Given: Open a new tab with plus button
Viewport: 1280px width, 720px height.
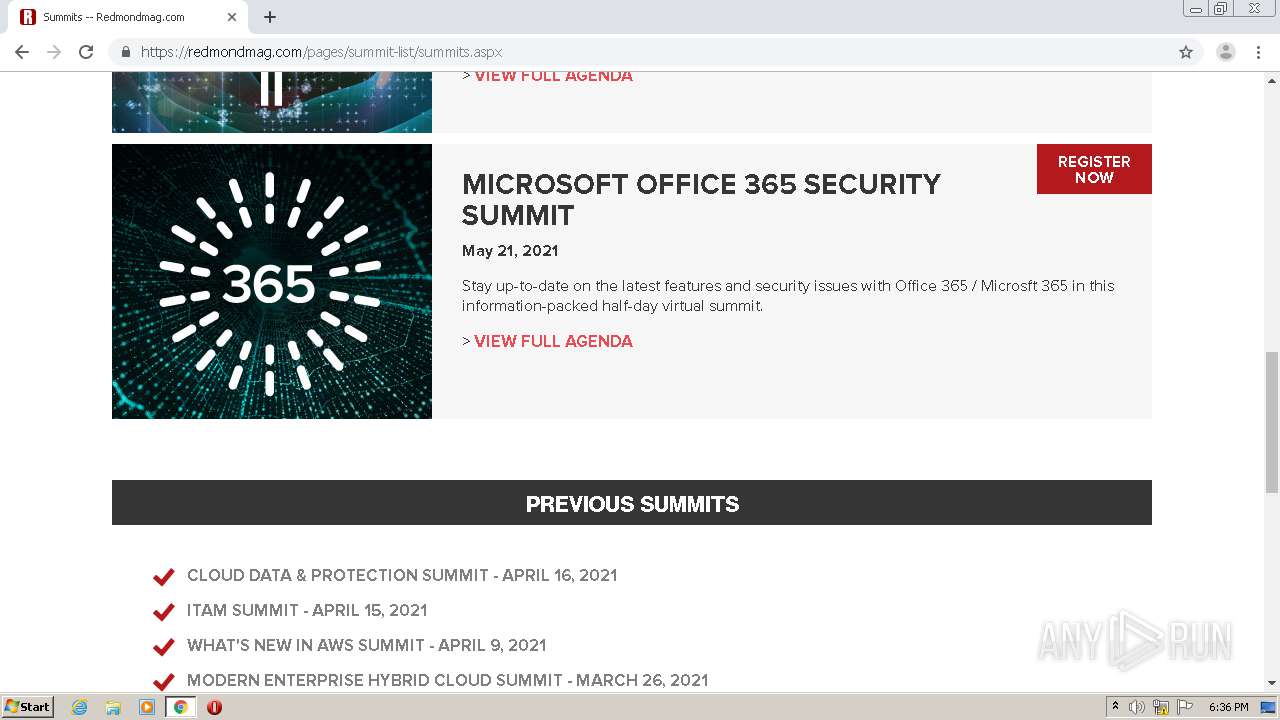Looking at the screenshot, I should (x=270, y=17).
